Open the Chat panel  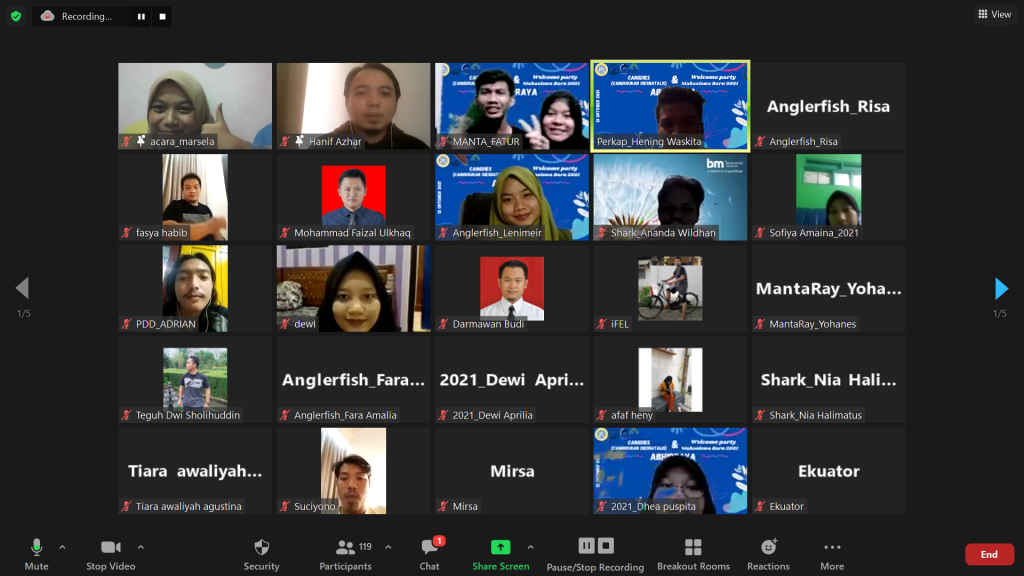[429, 548]
